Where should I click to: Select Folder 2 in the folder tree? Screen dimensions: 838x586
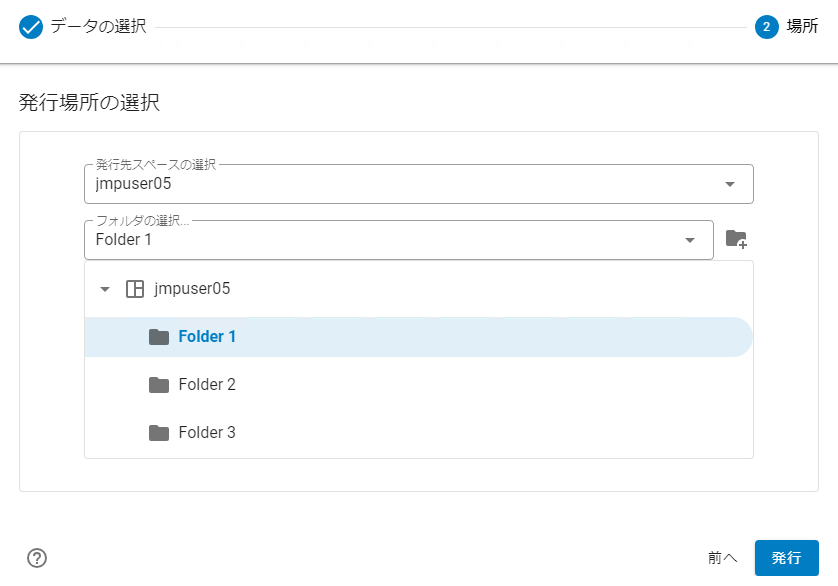tap(207, 385)
